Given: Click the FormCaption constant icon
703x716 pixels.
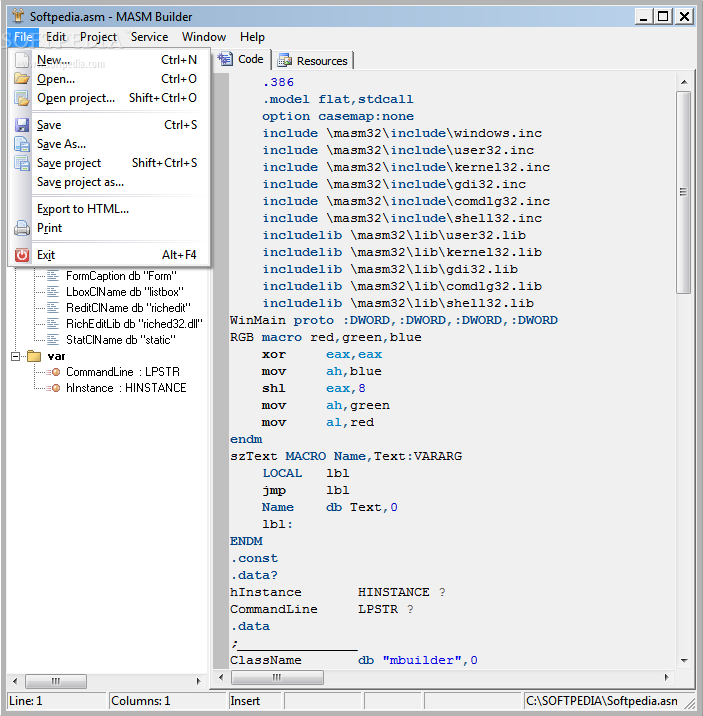Looking at the screenshot, I should (53, 276).
